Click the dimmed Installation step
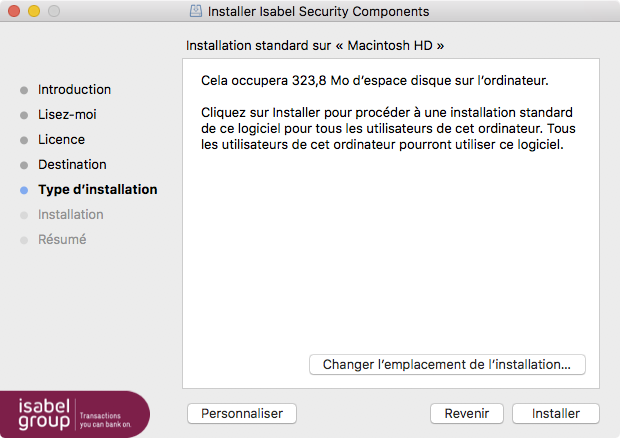620x438 pixels. [71, 215]
